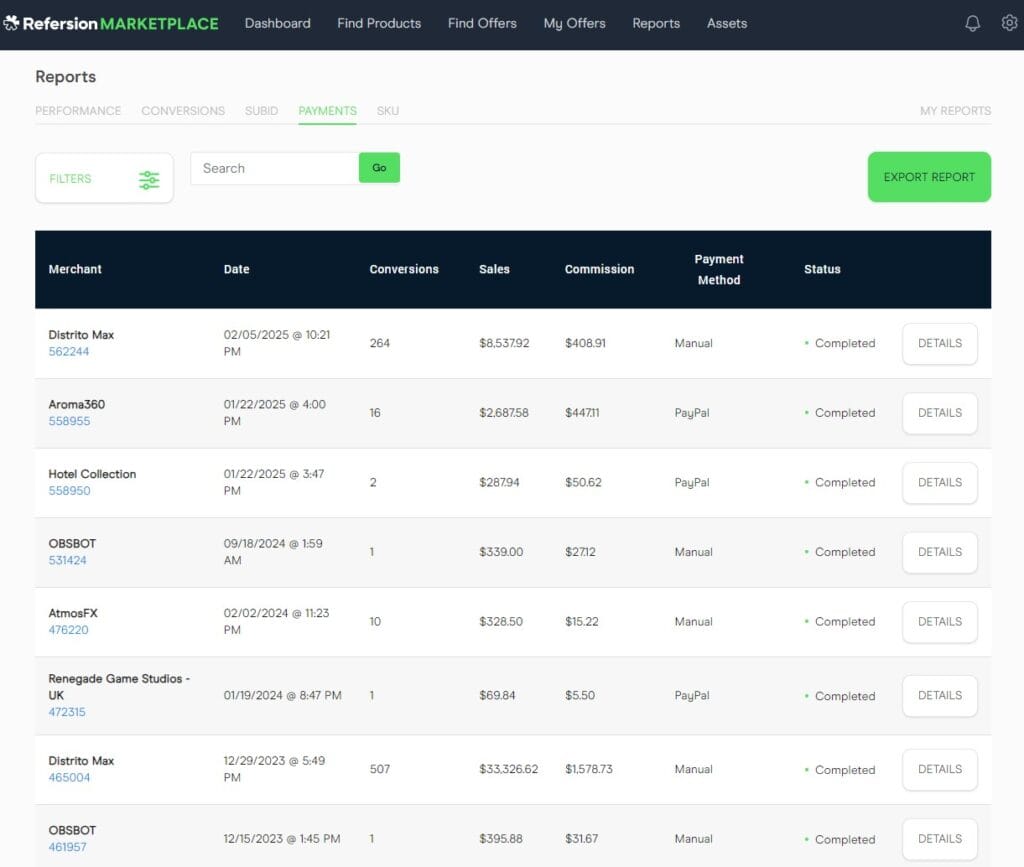This screenshot has width=1024, height=867.
Task: Focus the Search input field
Action: (x=275, y=168)
